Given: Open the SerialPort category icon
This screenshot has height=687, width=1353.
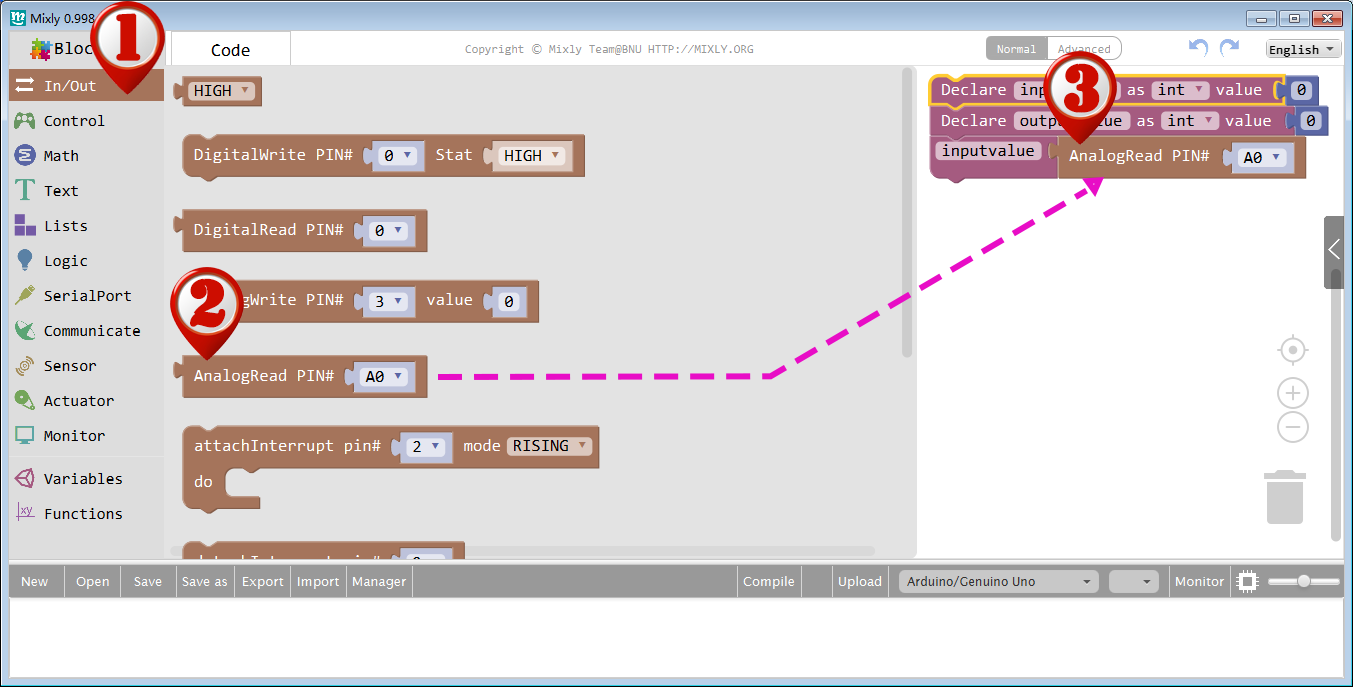Looking at the screenshot, I should tap(25, 296).
